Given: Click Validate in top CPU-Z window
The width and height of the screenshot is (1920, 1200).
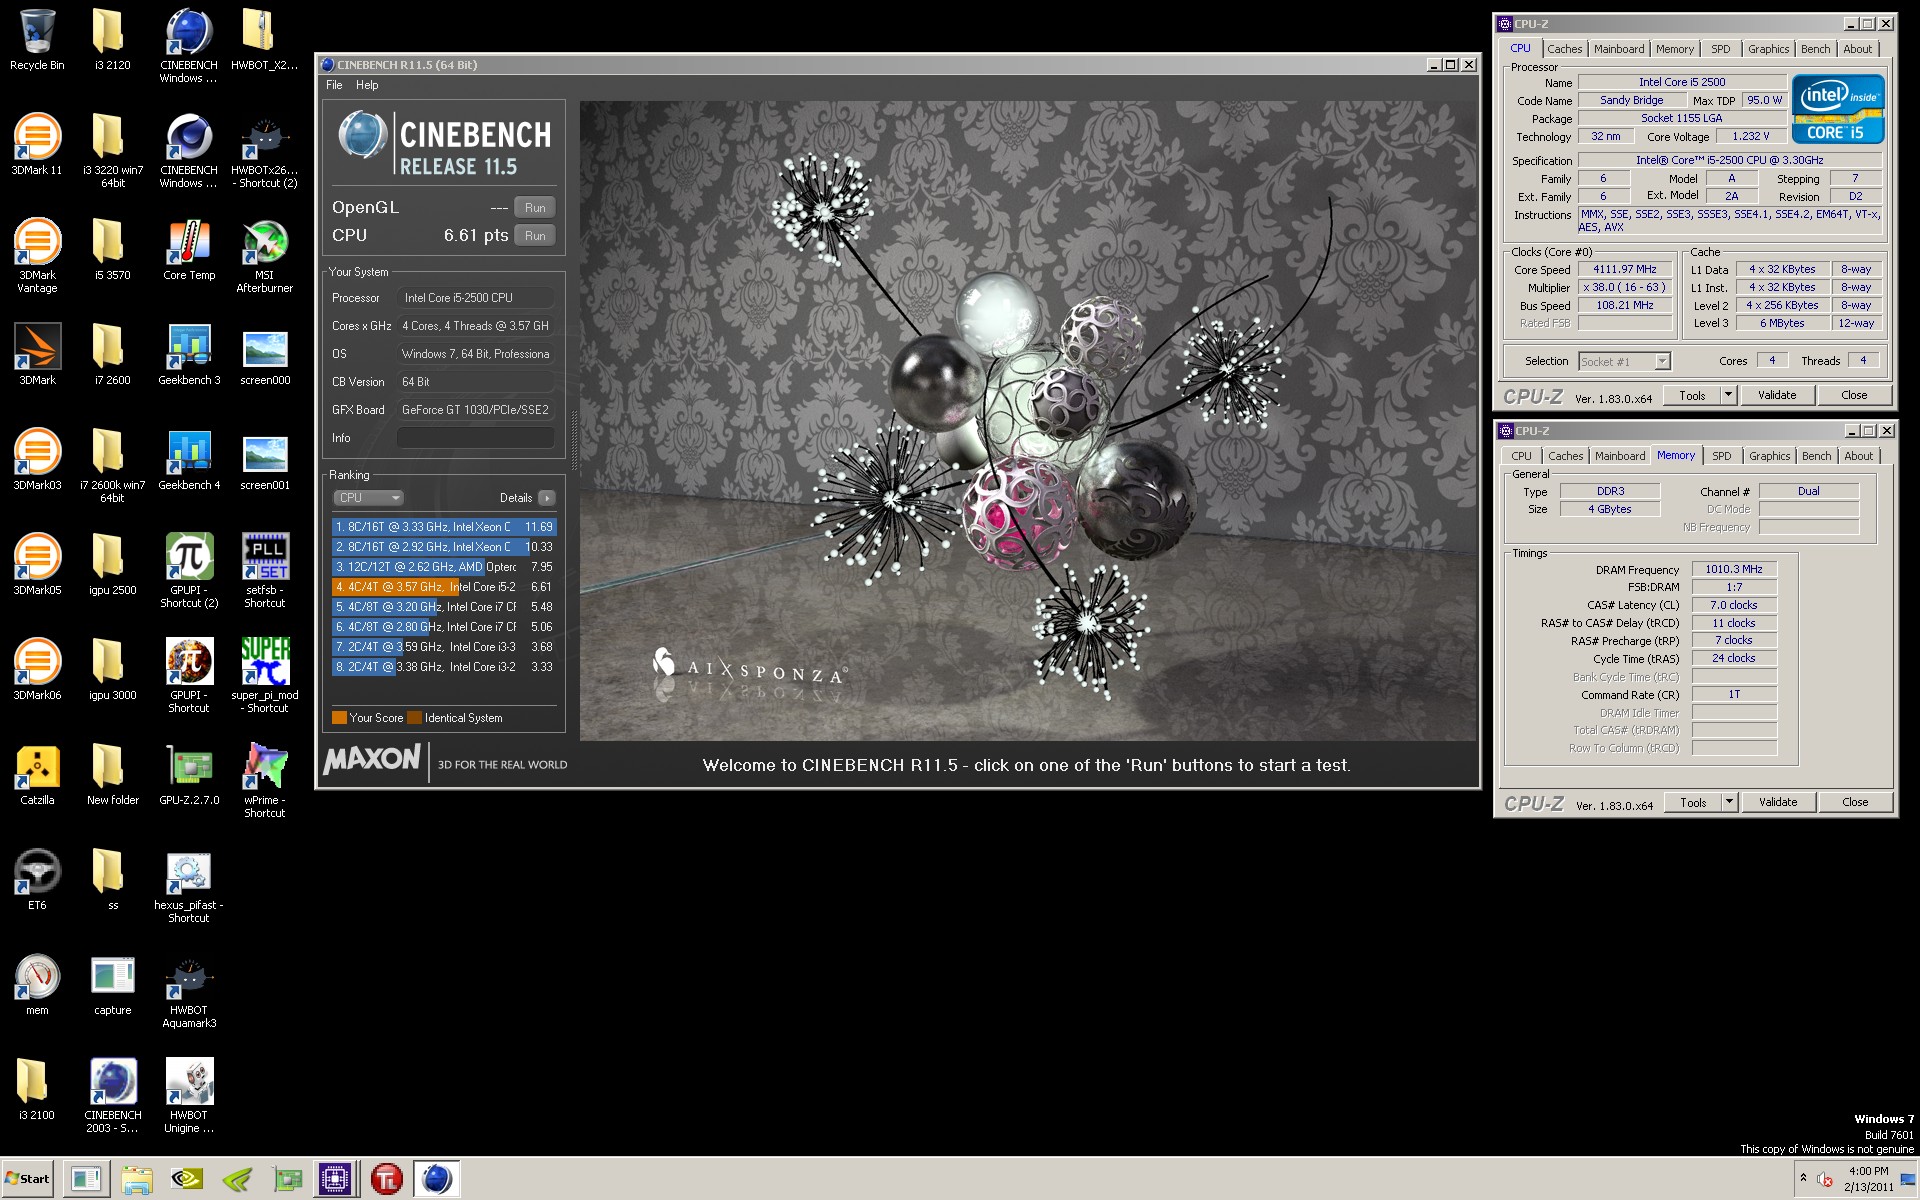Looking at the screenshot, I should 1777,395.
